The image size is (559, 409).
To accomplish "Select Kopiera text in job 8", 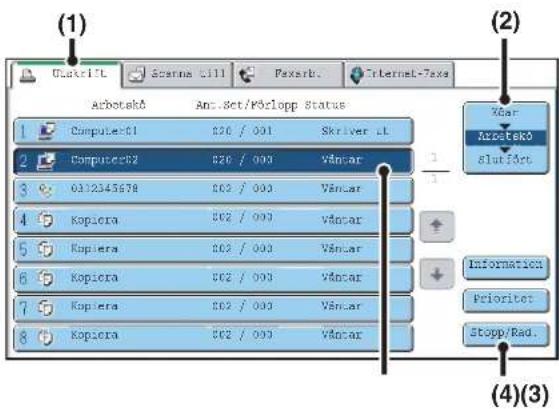I will (x=94, y=335).
